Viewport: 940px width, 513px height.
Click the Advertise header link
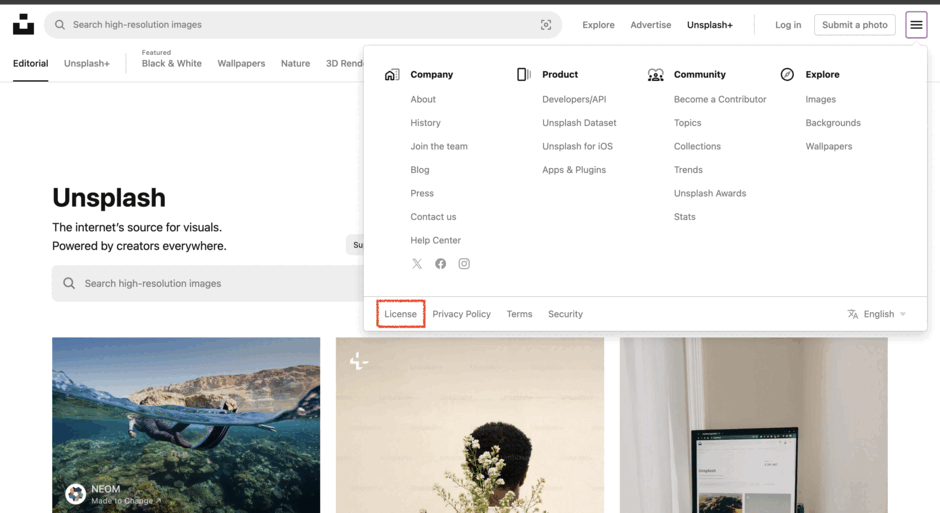[x=650, y=25]
